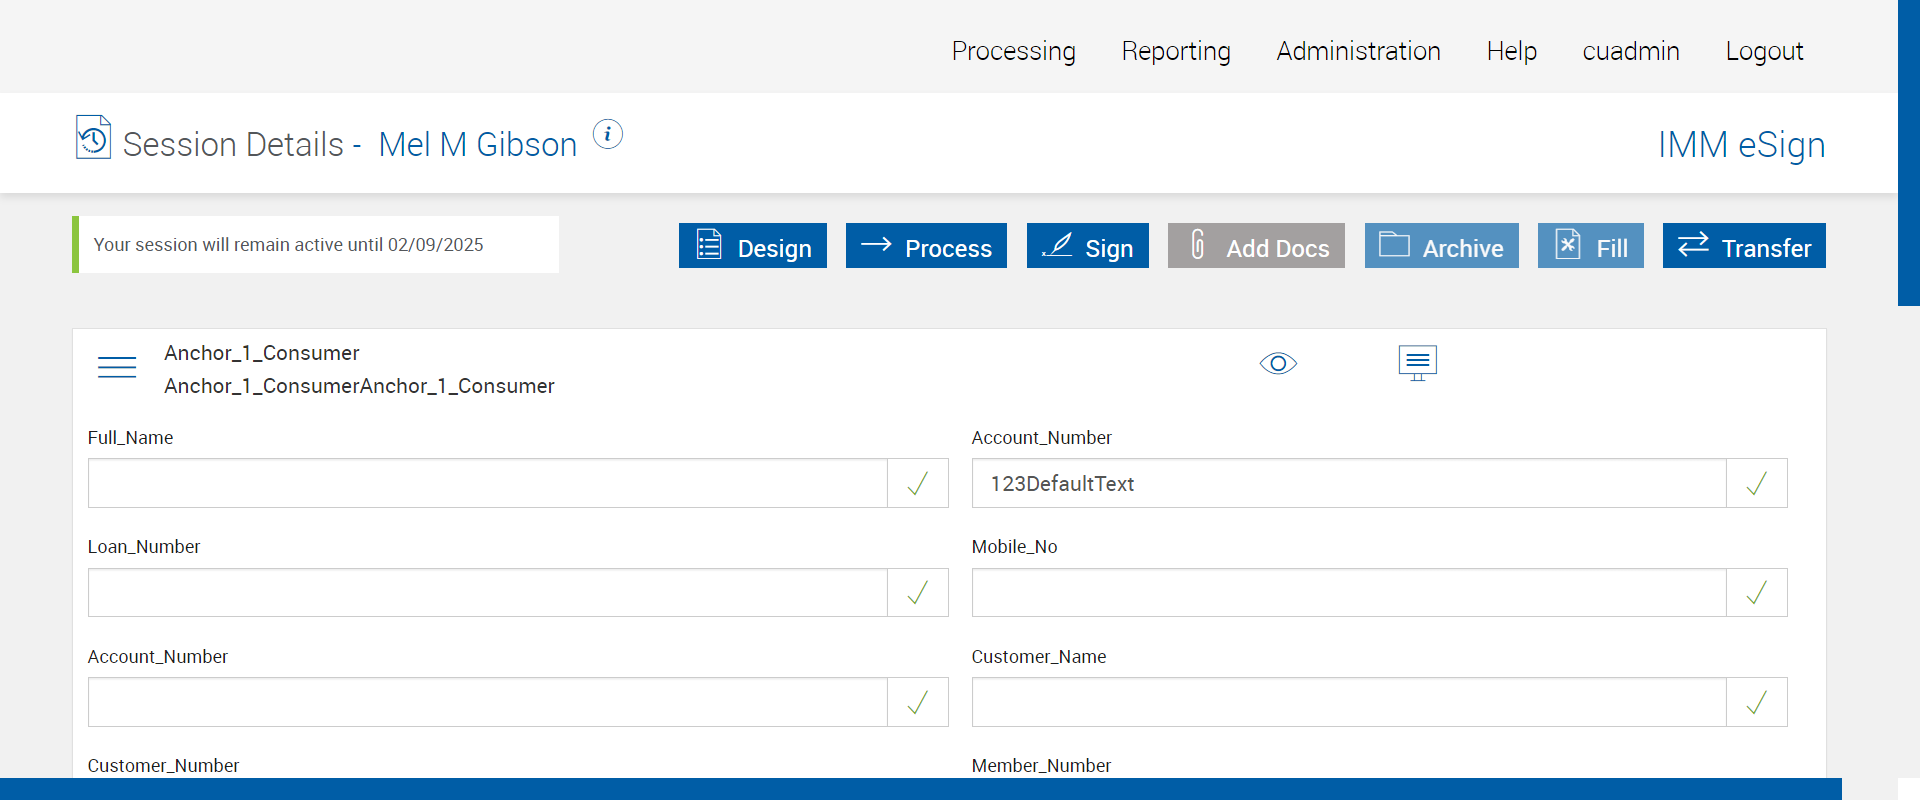
Task: Open the Administration menu
Action: tap(1358, 51)
